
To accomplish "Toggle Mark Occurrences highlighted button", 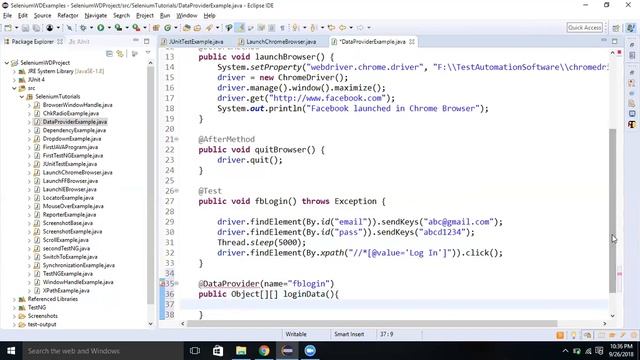I will click(240, 28).
